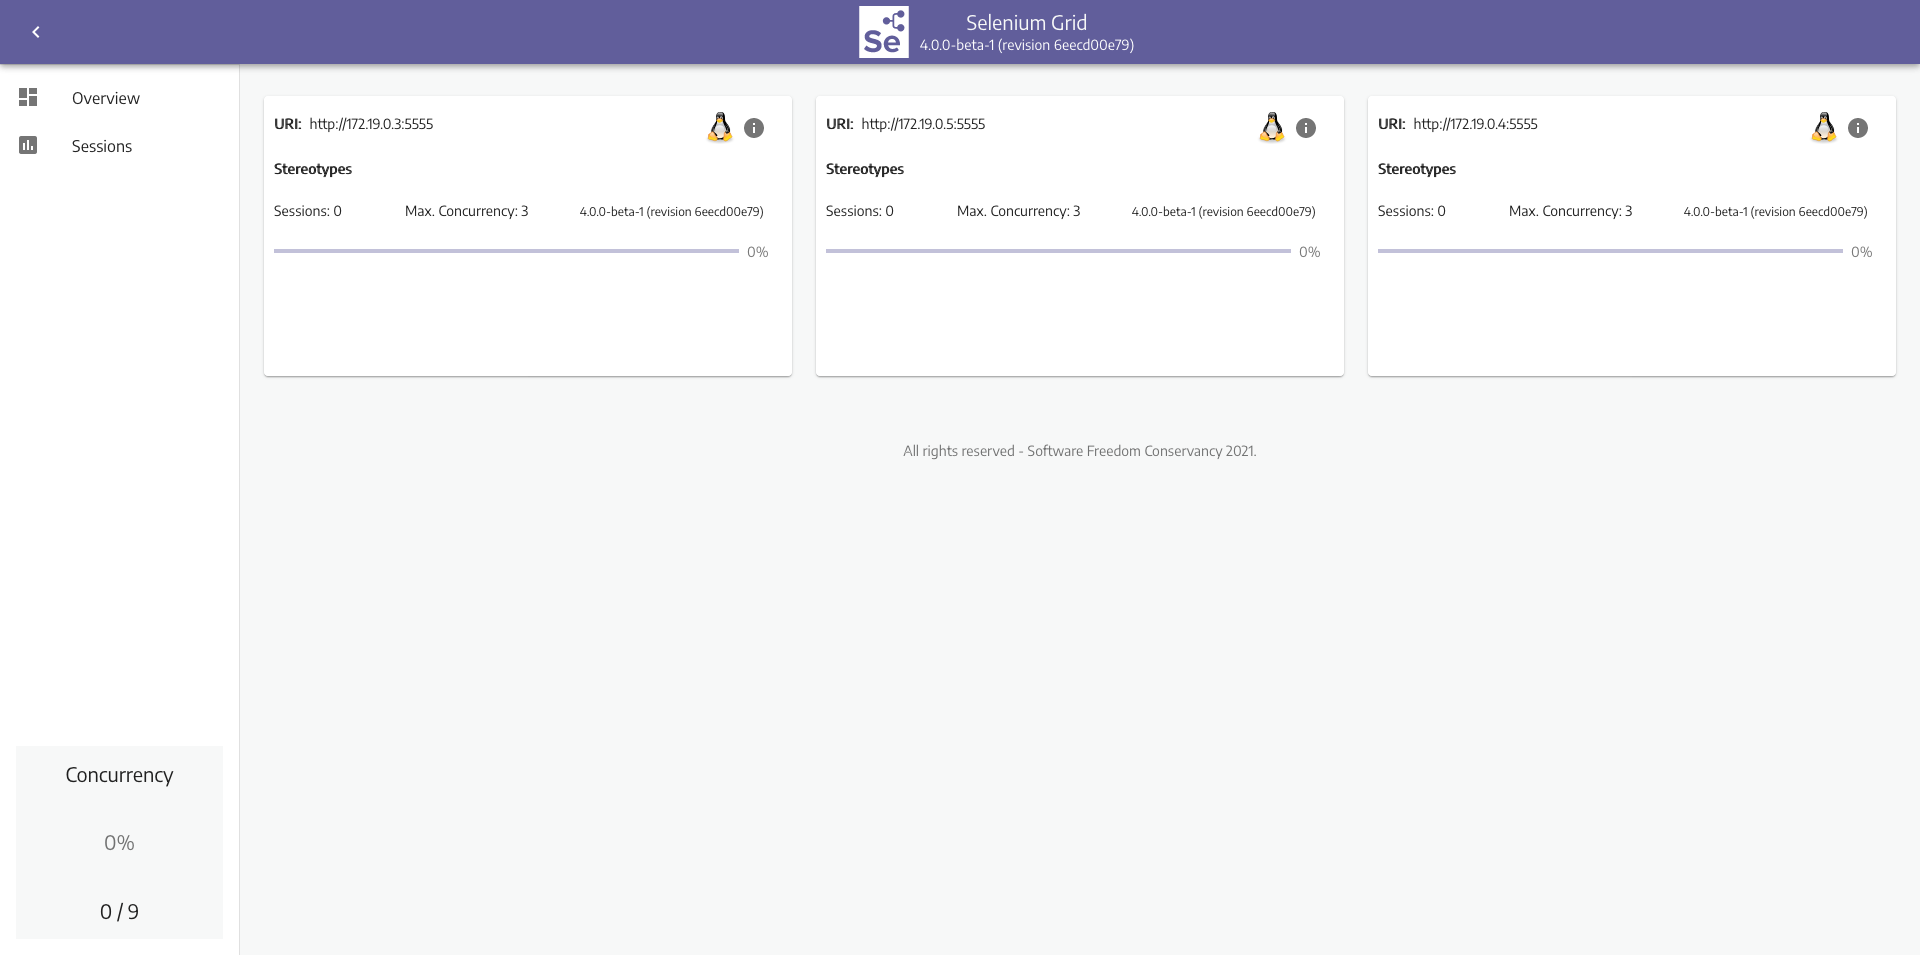The width and height of the screenshot is (1920, 955).
Task: Click the sidebar concurrency 0% value
Action: 119,843
